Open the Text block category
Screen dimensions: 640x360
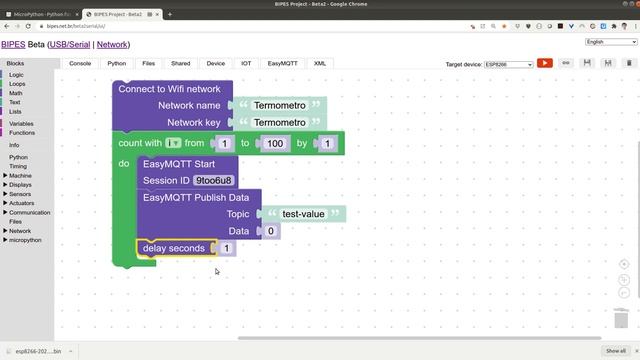tap(15, 102)
